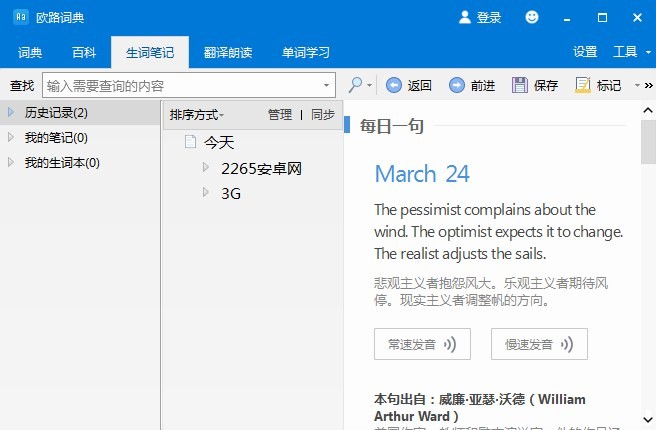Click 同步 to sync notes
This screenshot has height=430, width=656.
[x=323, y=114]
